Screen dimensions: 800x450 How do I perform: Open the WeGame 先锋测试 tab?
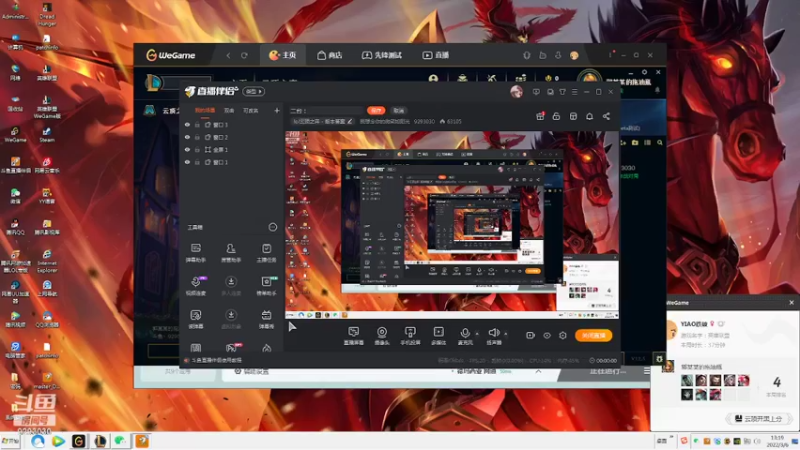[382, 55]
